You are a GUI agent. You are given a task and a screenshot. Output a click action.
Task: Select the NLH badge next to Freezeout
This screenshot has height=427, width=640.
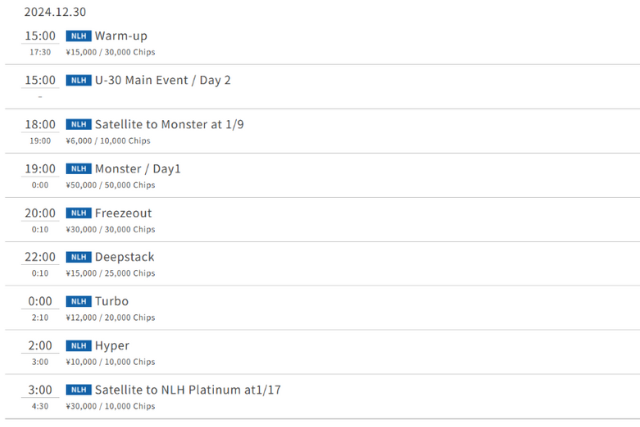(78, 213)
